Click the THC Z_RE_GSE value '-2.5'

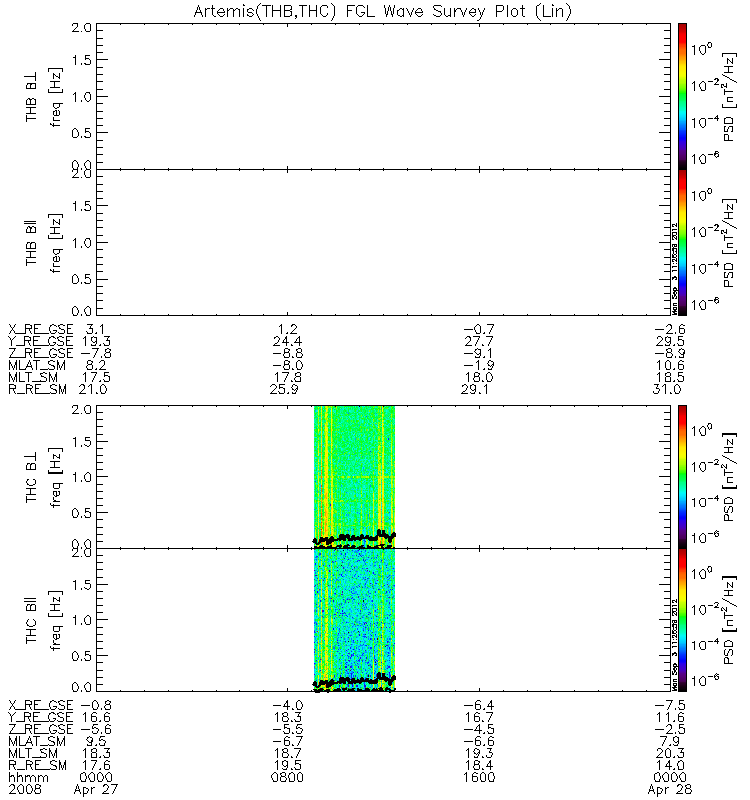pyautogui.click(x=670, y=729)
